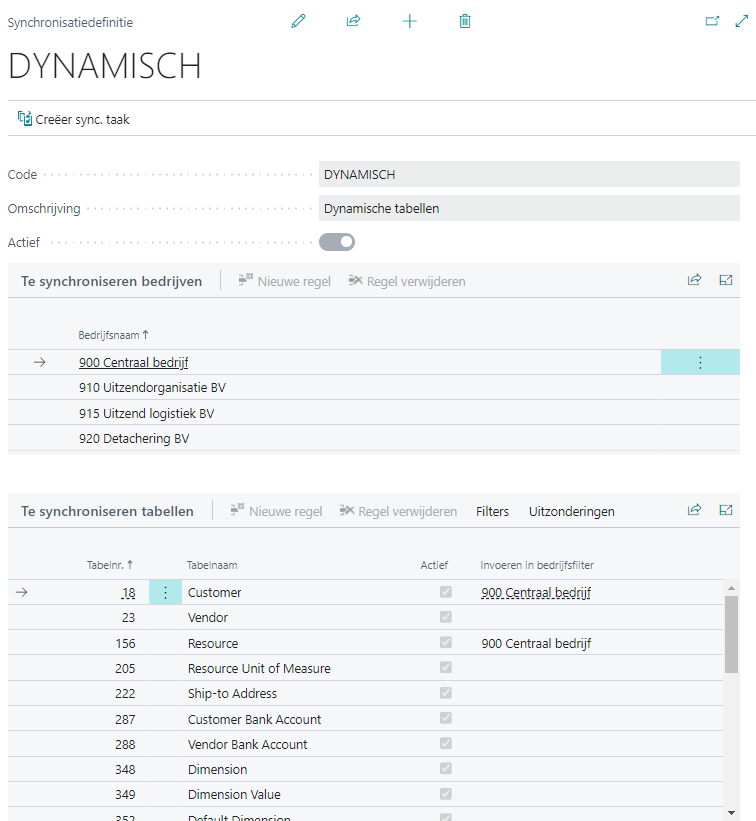756x821 pixels.
Task: Click the pencil edit icon in header
Action: pos(298,21)
